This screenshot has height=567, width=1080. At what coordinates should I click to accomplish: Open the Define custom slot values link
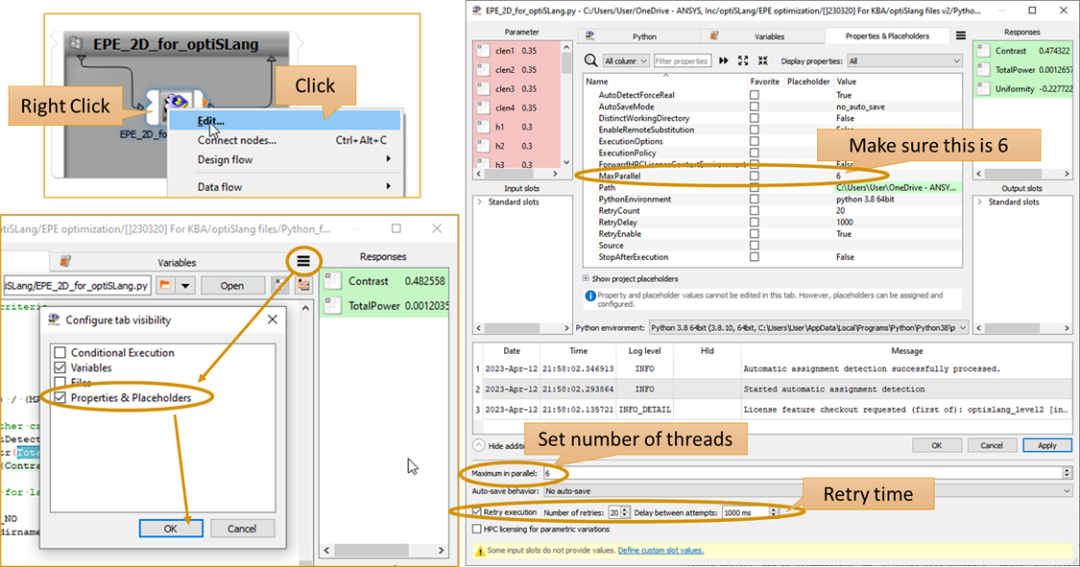click(660, 550)
